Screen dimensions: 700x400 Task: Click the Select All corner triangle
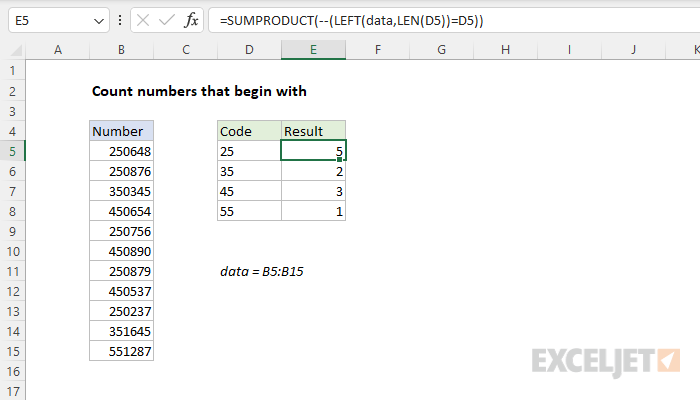coord(16,50)
